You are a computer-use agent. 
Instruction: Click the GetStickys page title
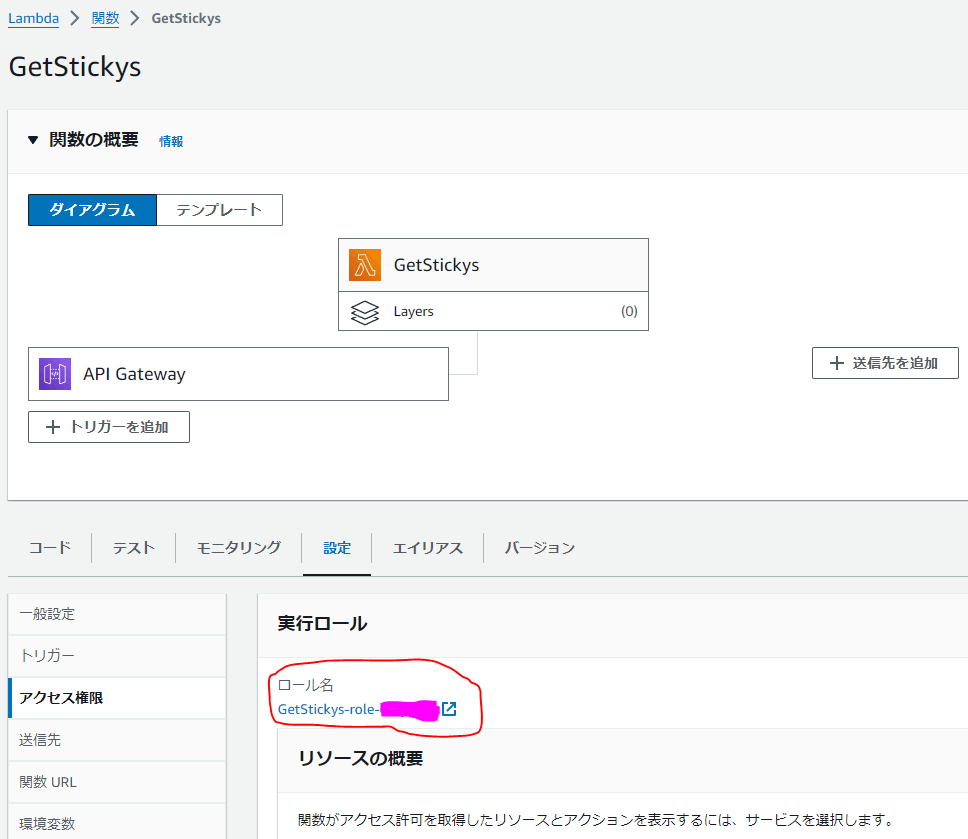coord(75,67)
